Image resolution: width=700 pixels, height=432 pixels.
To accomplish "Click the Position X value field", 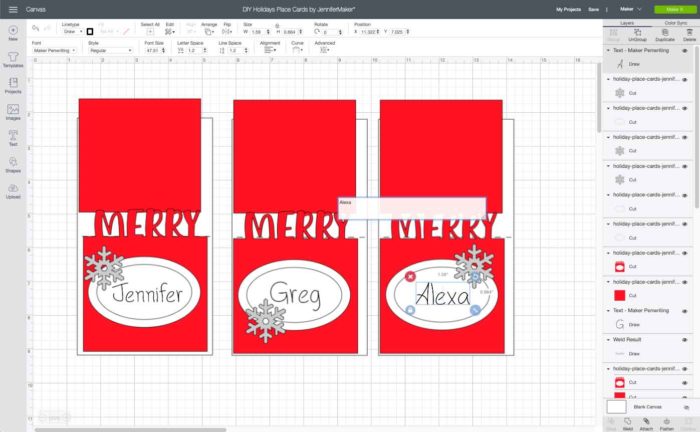I will (x=368, y=32).
